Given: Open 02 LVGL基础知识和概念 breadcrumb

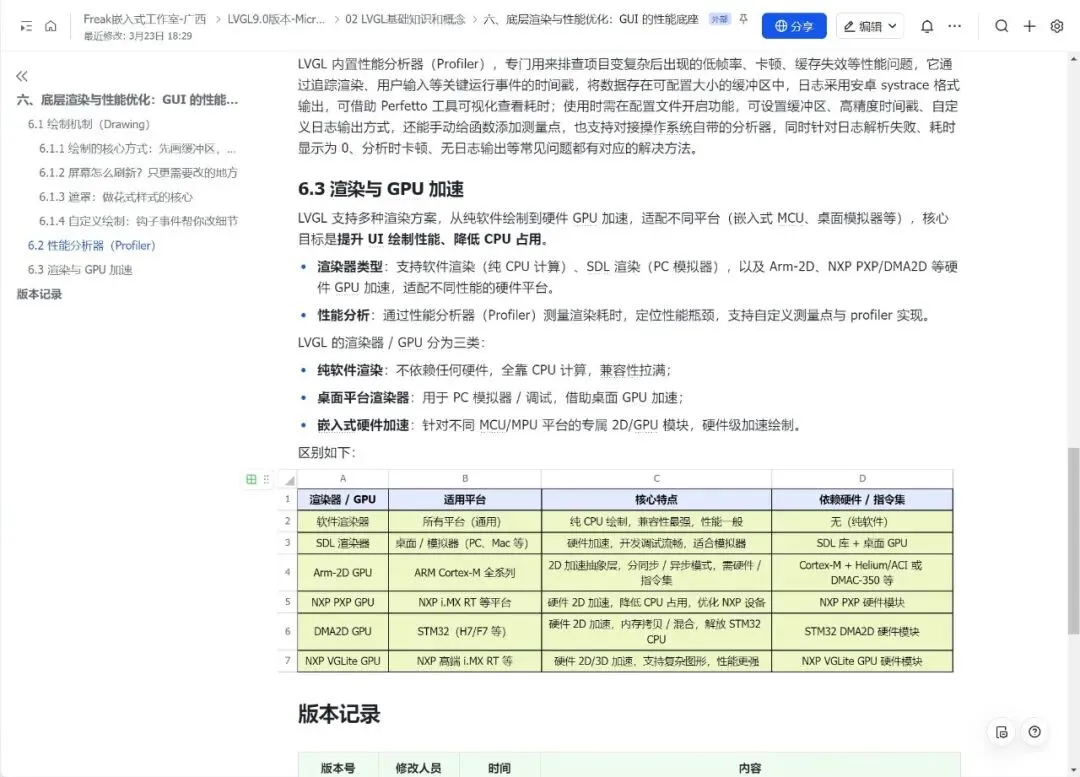Looking at the screenshot, I should click(405, 19).
